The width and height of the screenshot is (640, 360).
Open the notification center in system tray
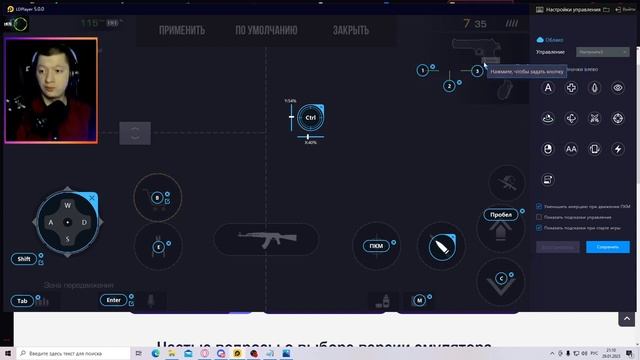click(629, 353)
